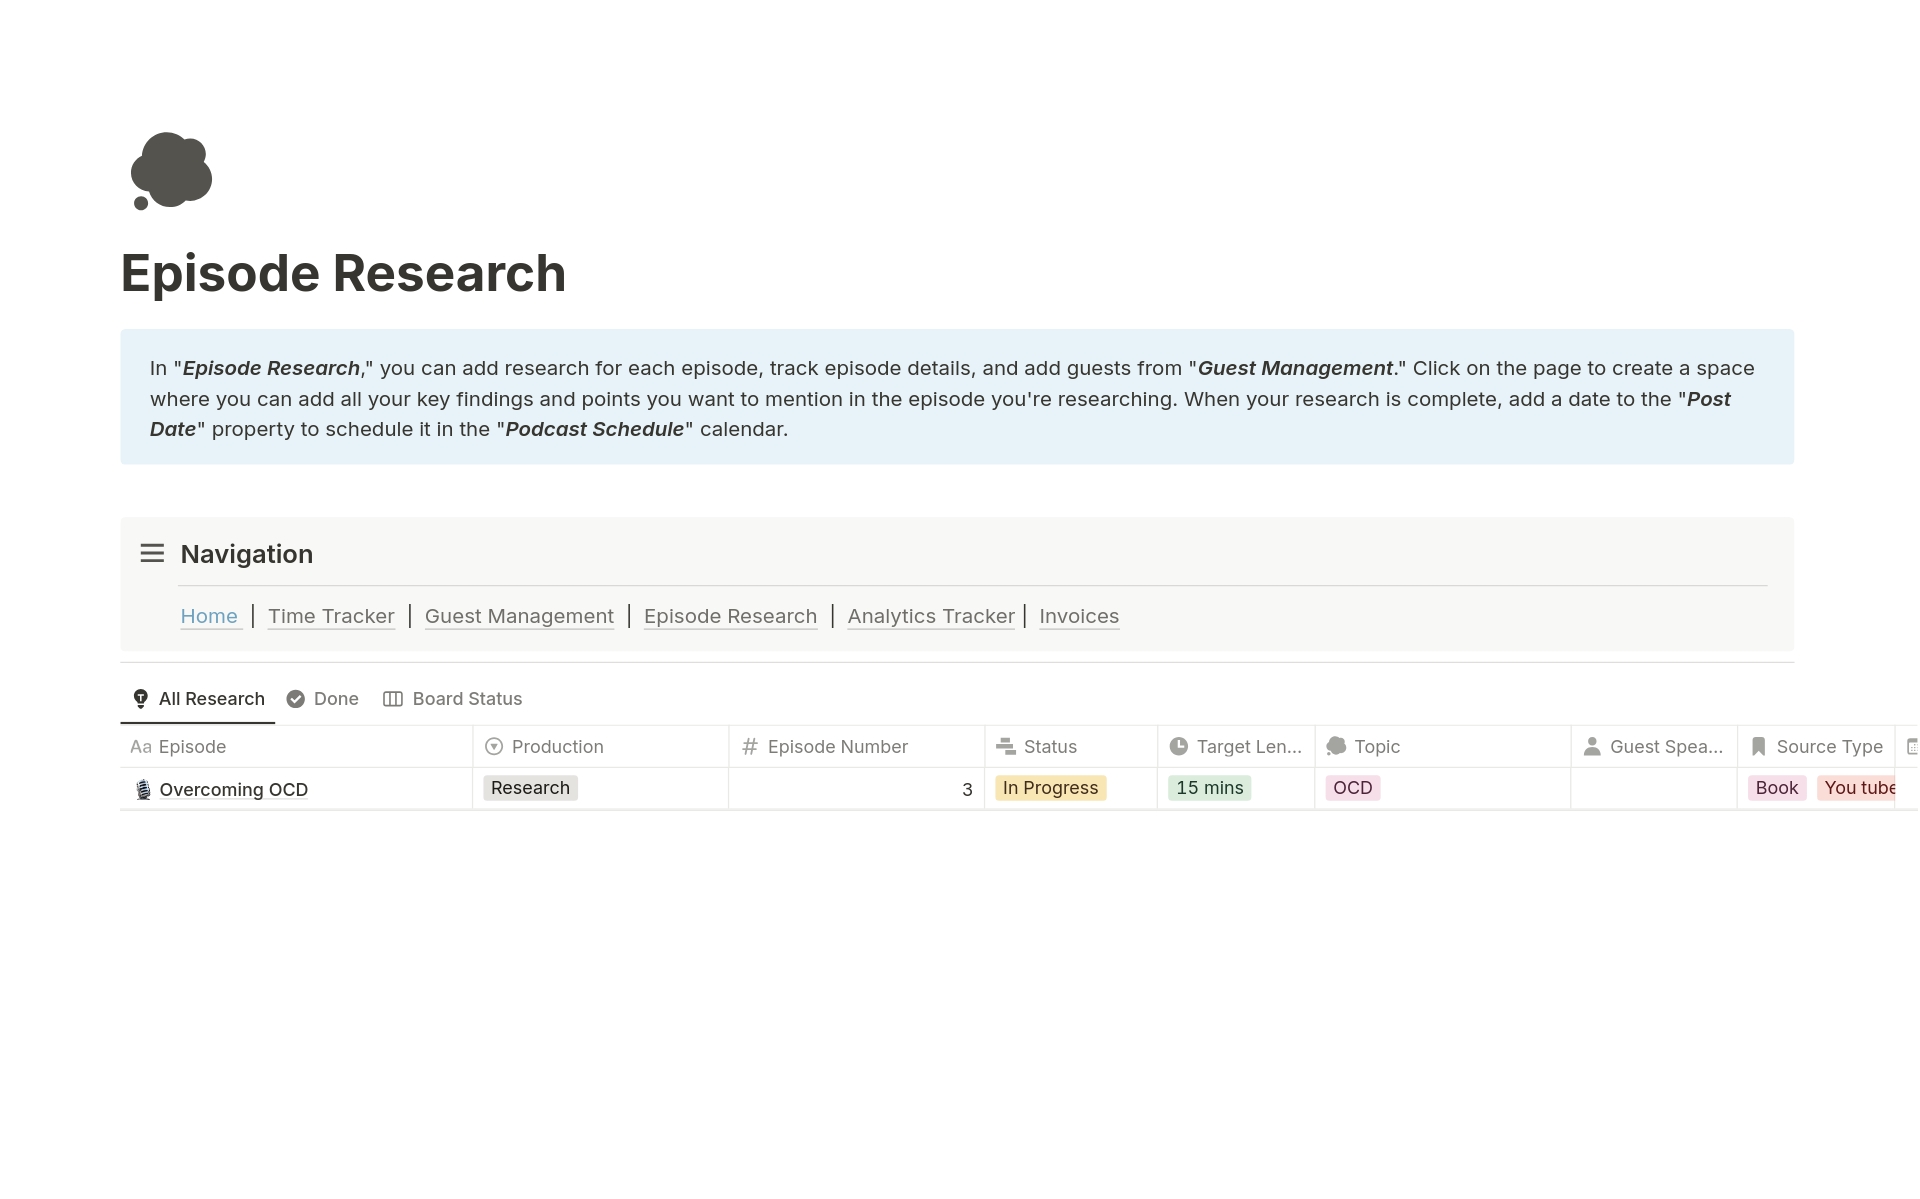Image resolution: width=1920 pixels, height=1199 pixels.
Task: Switch to the Board Status view
Action: pos(467,699)
